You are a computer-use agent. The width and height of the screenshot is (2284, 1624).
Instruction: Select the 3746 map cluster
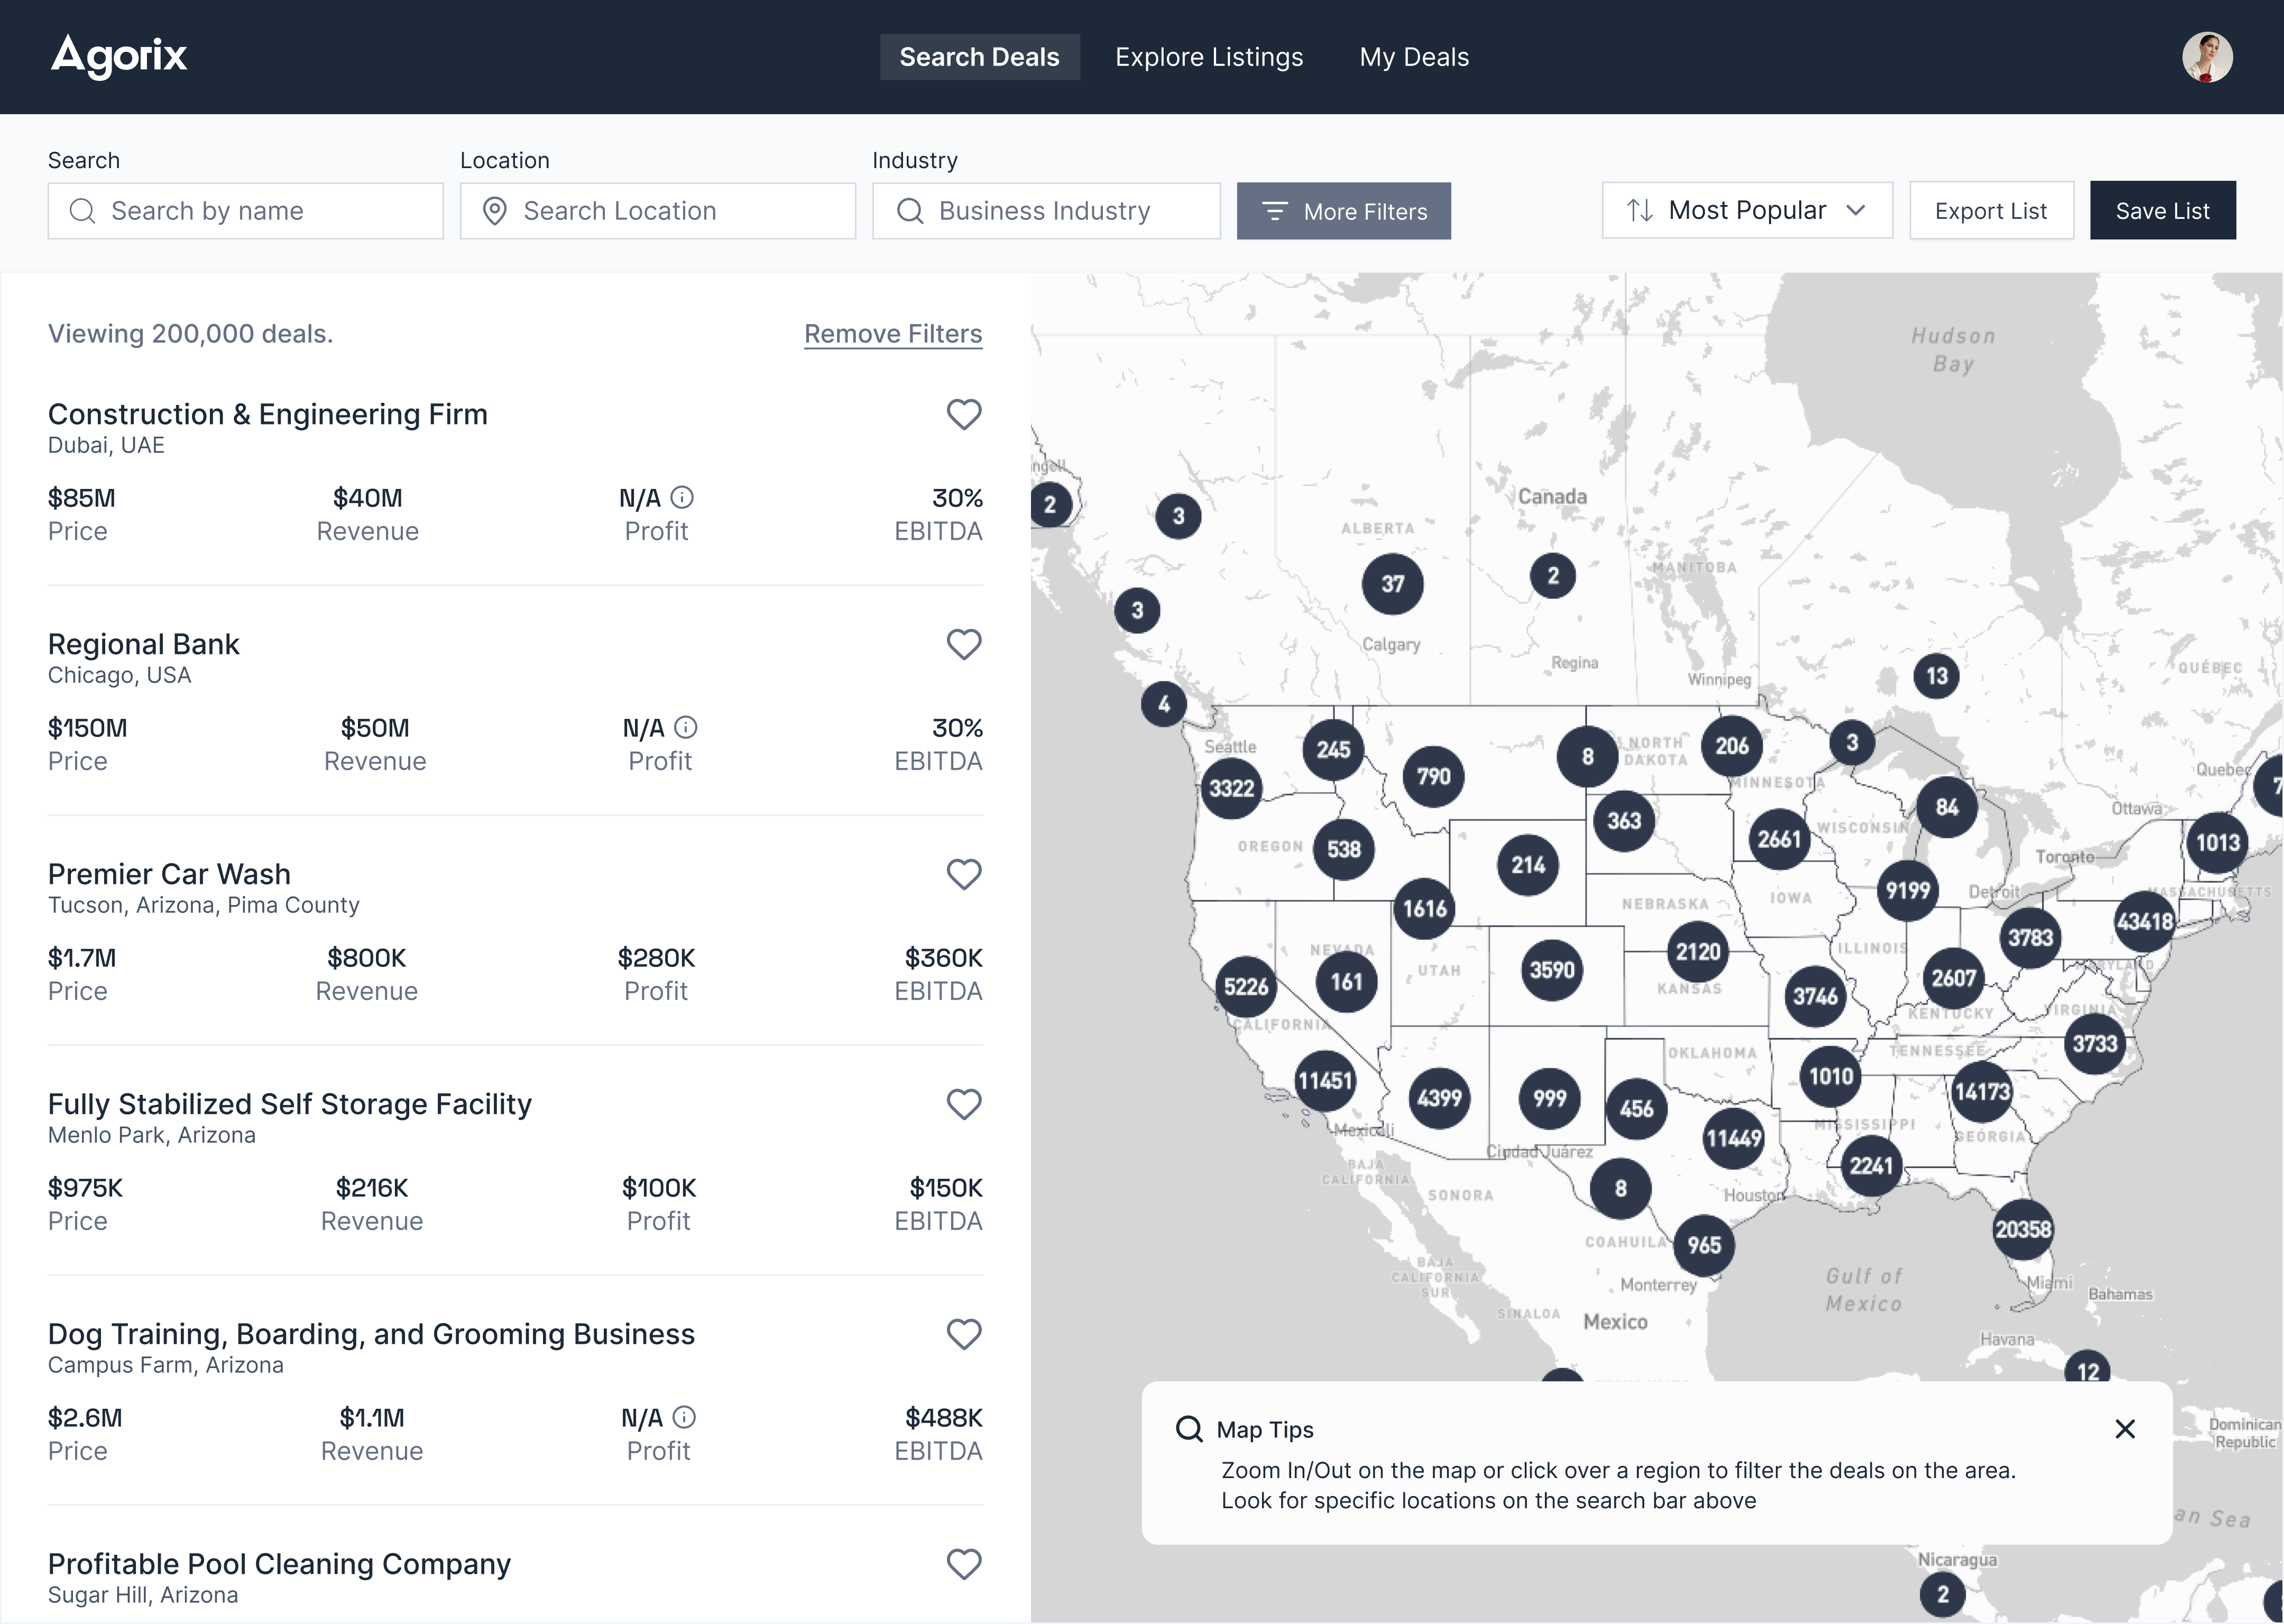point(1815,996)
